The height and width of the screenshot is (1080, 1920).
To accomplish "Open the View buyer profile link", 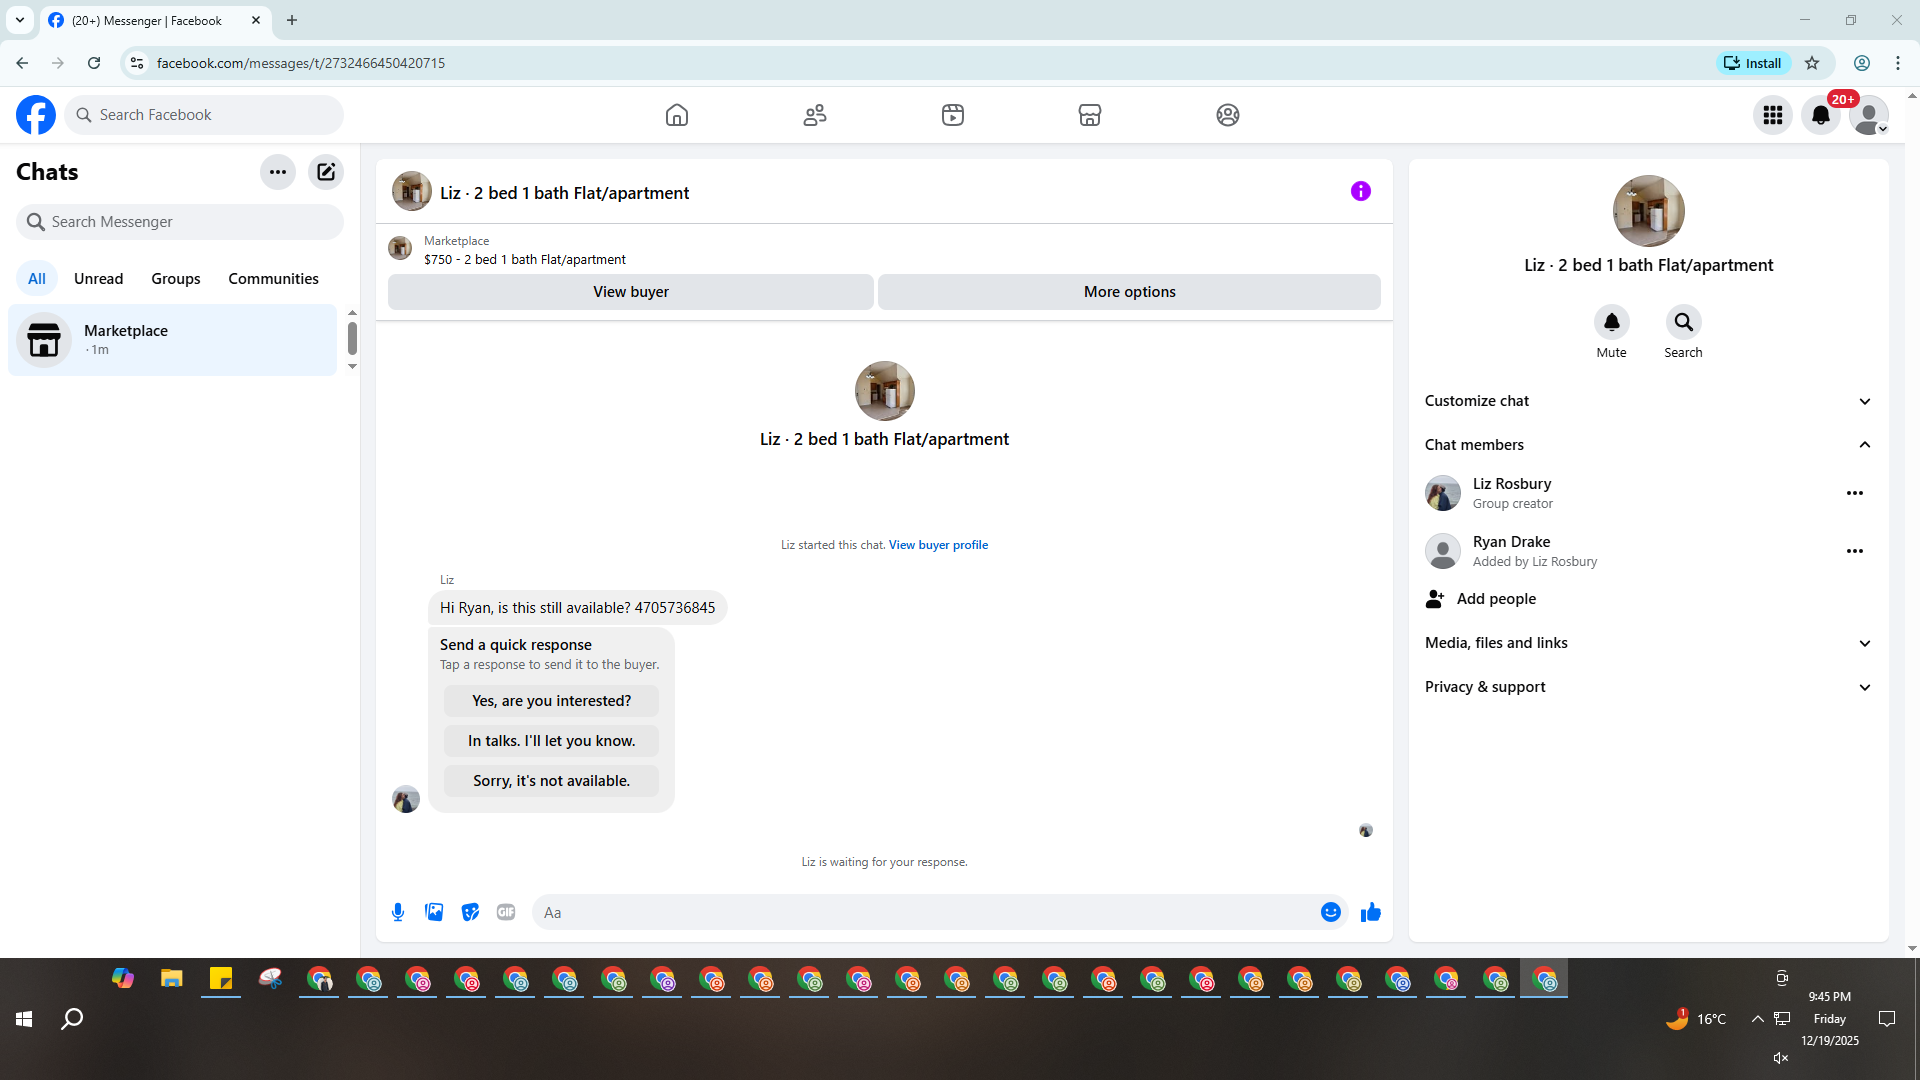I will click(x=938, y=545).
